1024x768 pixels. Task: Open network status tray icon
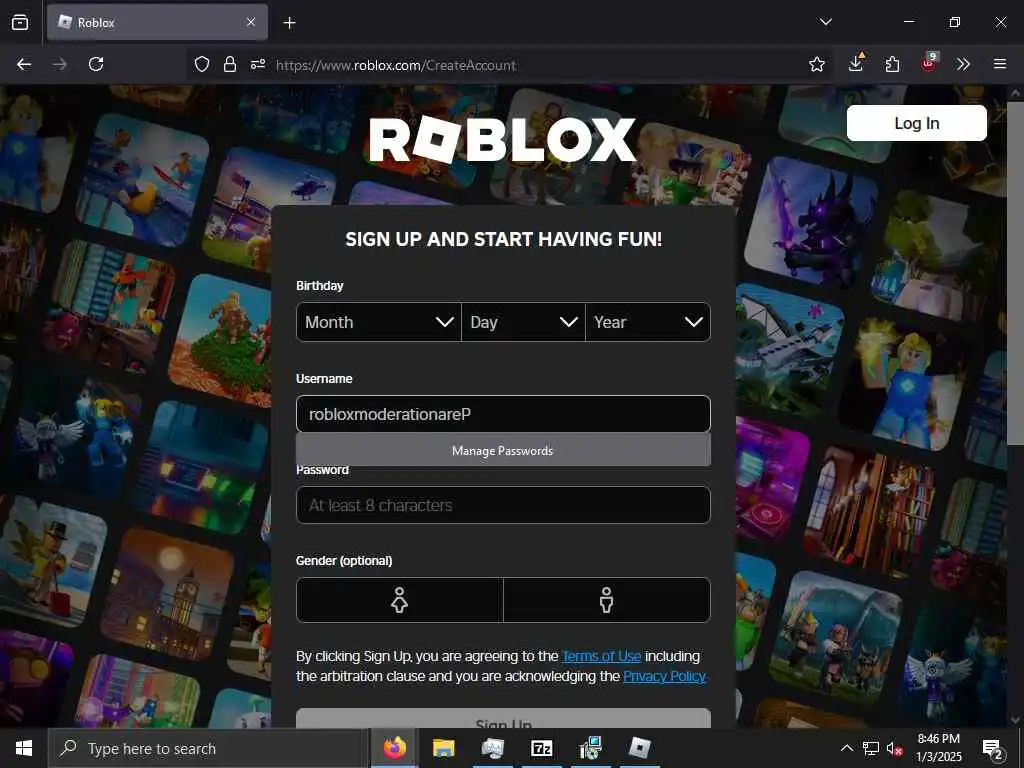tap(871, 748)
